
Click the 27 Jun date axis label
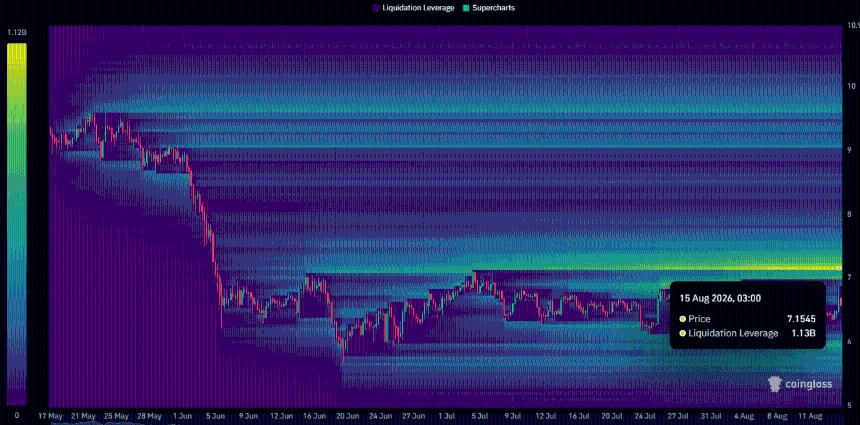pos(414,417)
